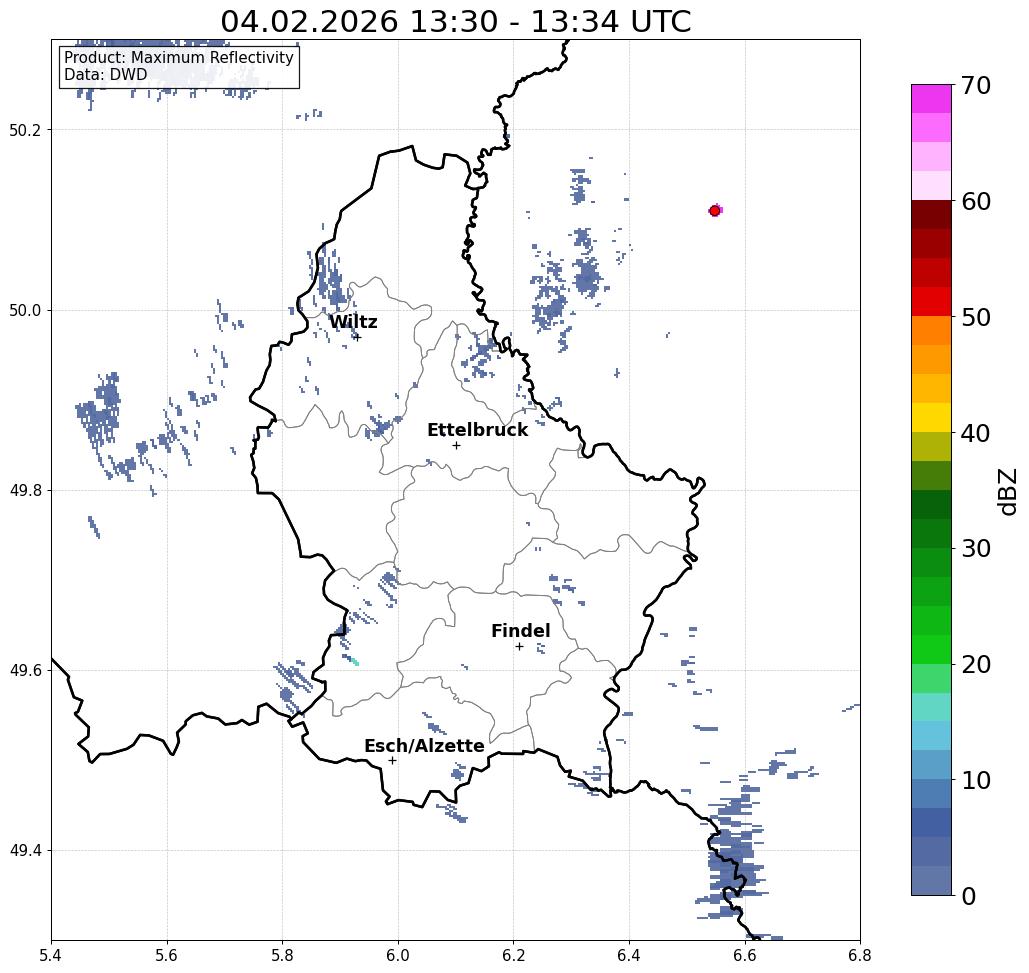Click the bright red swatch just above 50 dBZ
This screenshot has height=973, width=1029.
tap(931, 302)
